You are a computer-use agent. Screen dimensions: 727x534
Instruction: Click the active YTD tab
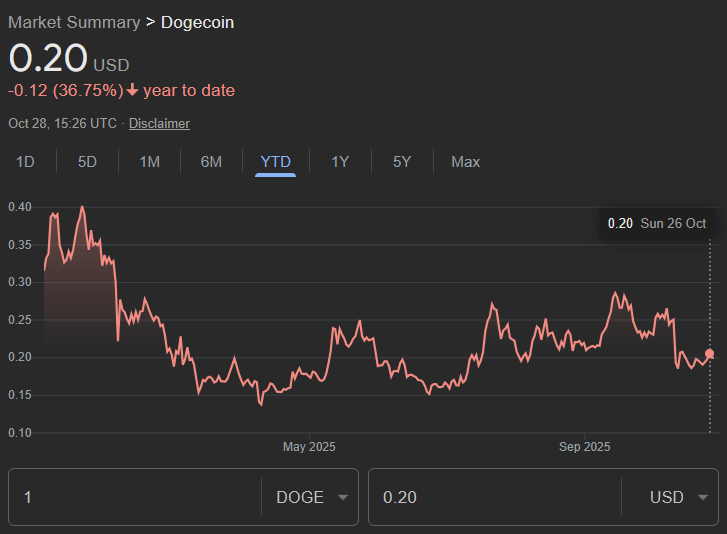point(275,161)
